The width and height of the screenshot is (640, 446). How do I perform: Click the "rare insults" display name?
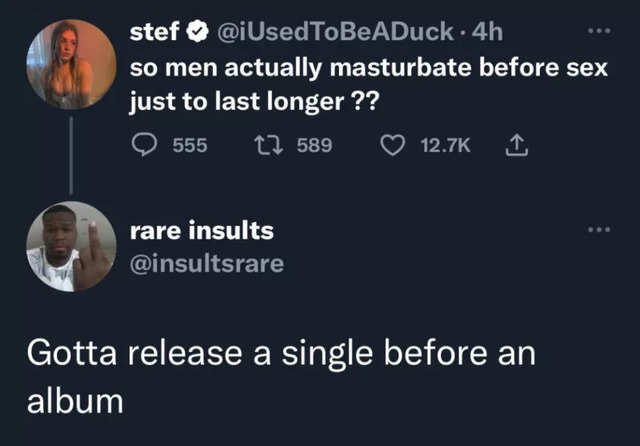202,231
